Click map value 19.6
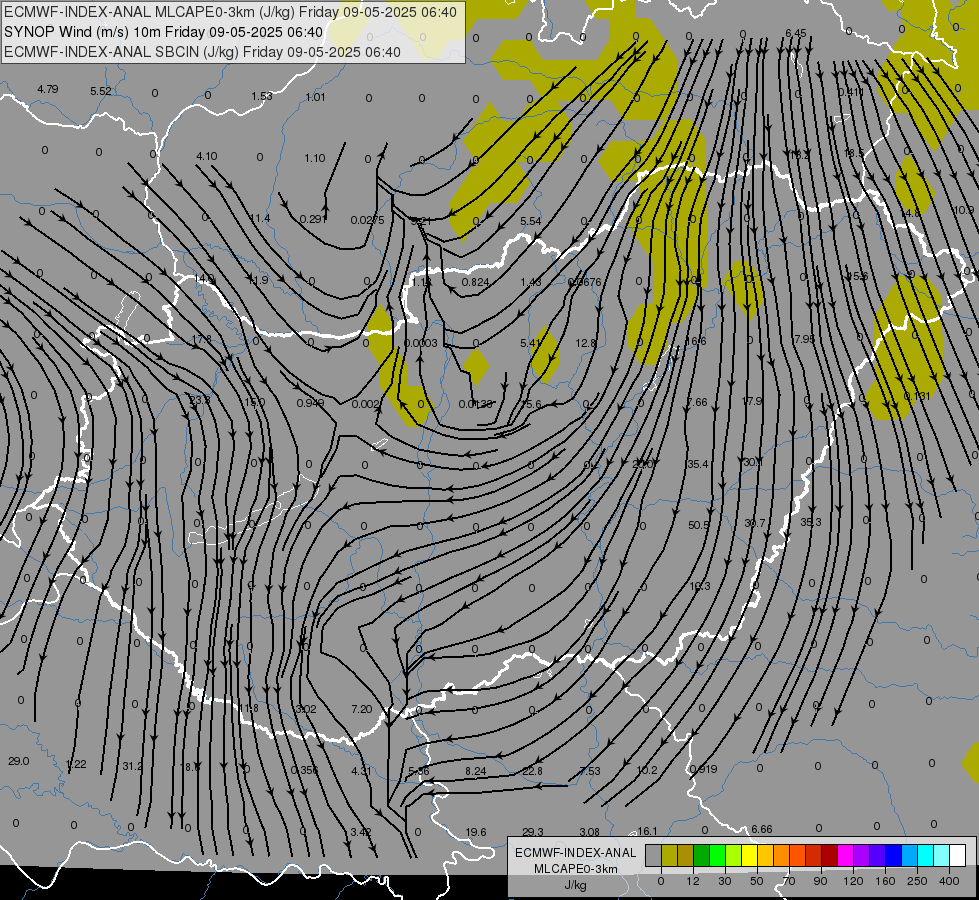The height and width of the screenshot is (900, 979). coord(476,832)
